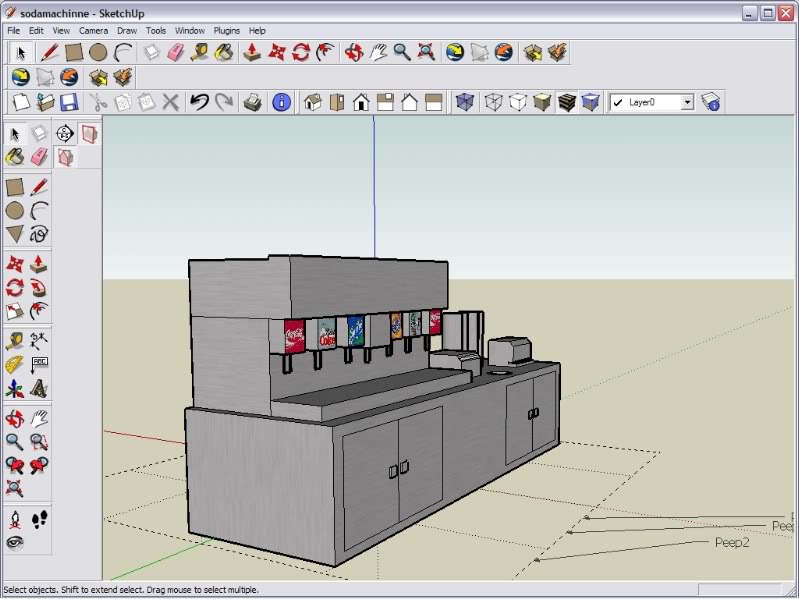Select the Position Camera tool

point(15,520)
